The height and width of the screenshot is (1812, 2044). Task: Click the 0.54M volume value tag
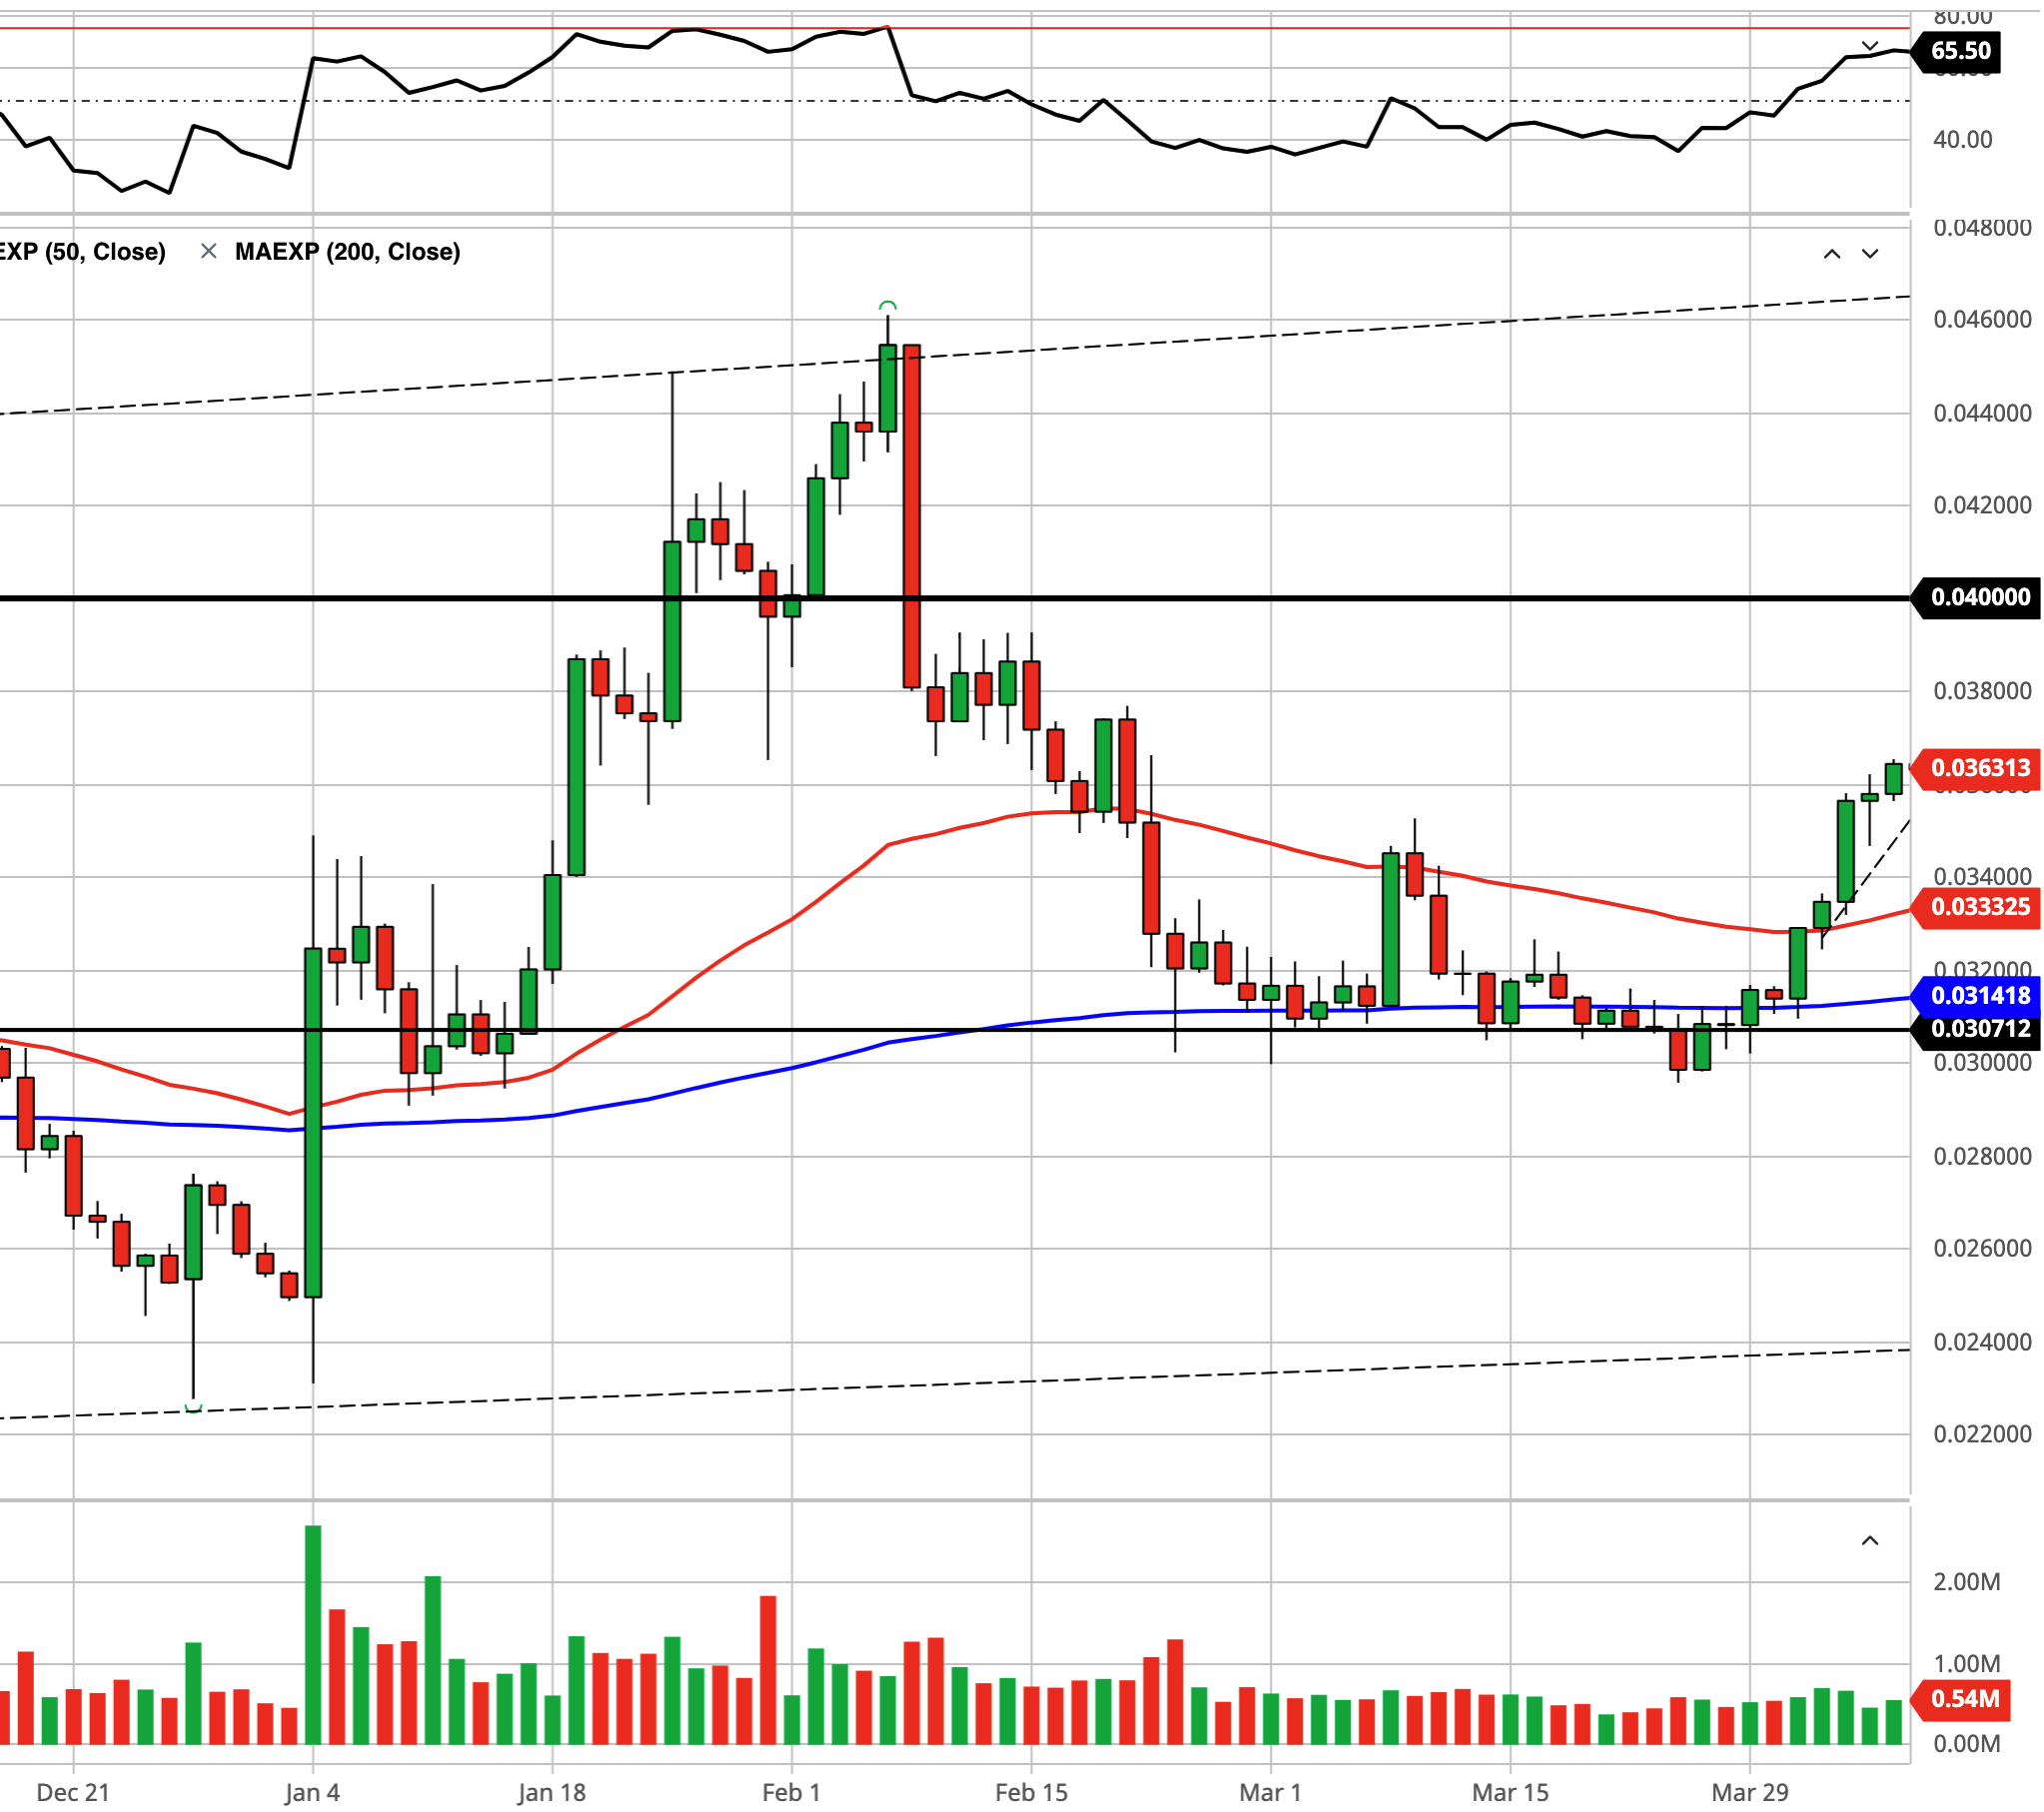coord(1961,1698)
